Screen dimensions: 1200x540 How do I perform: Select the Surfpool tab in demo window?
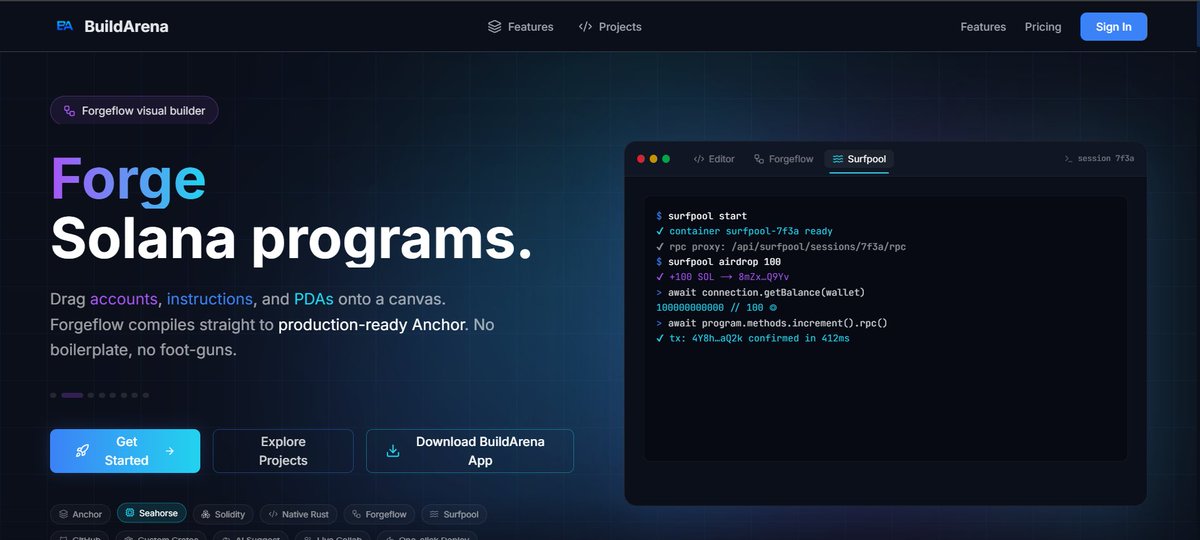pos(859,159)
